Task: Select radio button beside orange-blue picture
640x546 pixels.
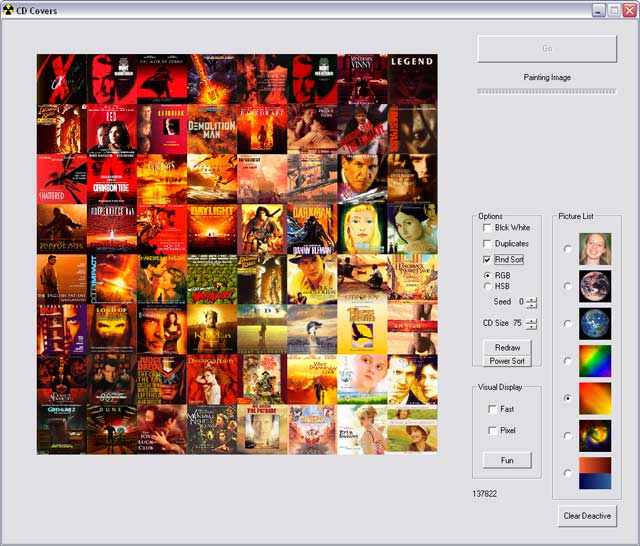Action: (x=567, y=473)
